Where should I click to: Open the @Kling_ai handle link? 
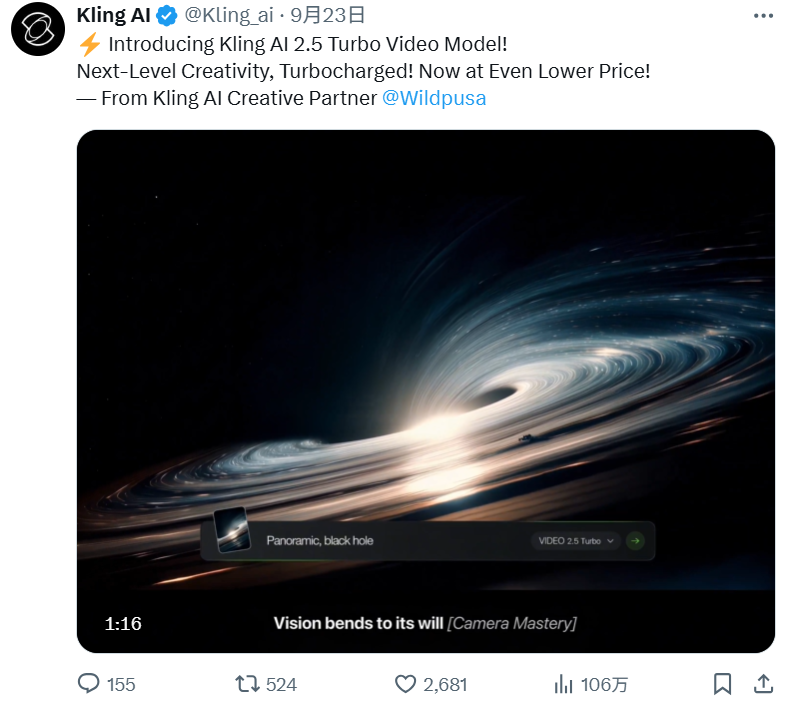click(229, 16)
